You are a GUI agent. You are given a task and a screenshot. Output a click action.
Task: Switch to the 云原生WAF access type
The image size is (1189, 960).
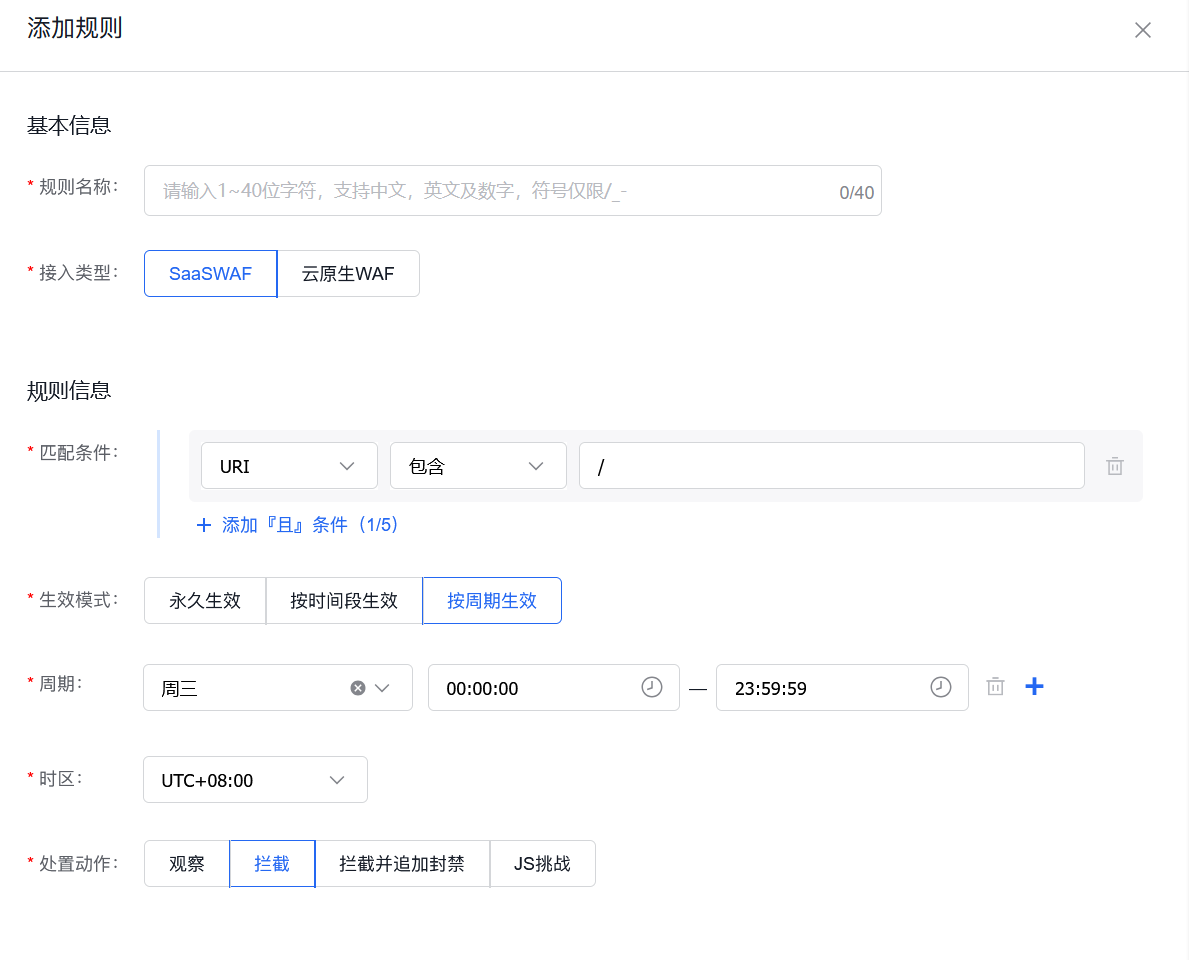click(x=348, y=273)
